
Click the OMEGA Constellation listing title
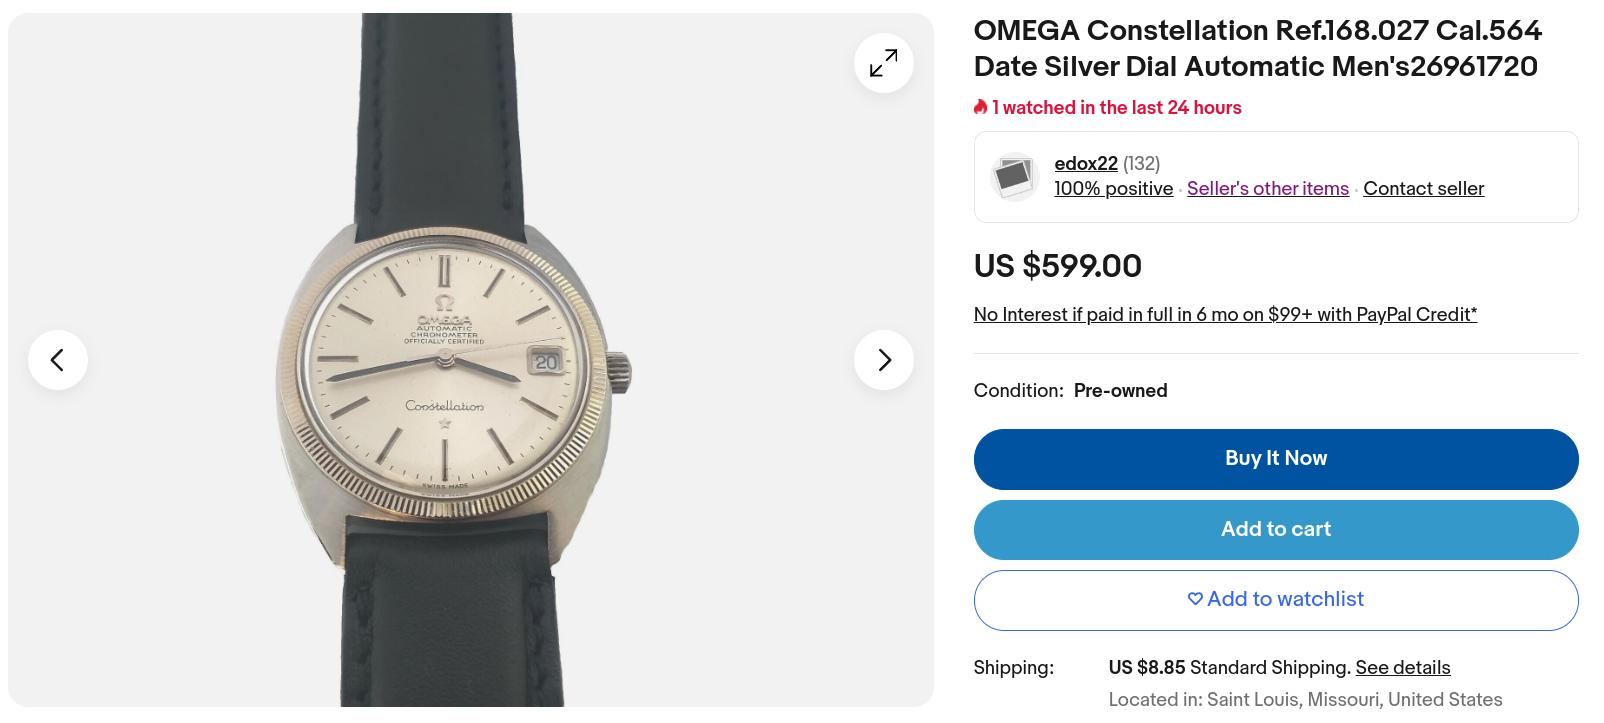pyautogui.click(x=1257, y=48)
